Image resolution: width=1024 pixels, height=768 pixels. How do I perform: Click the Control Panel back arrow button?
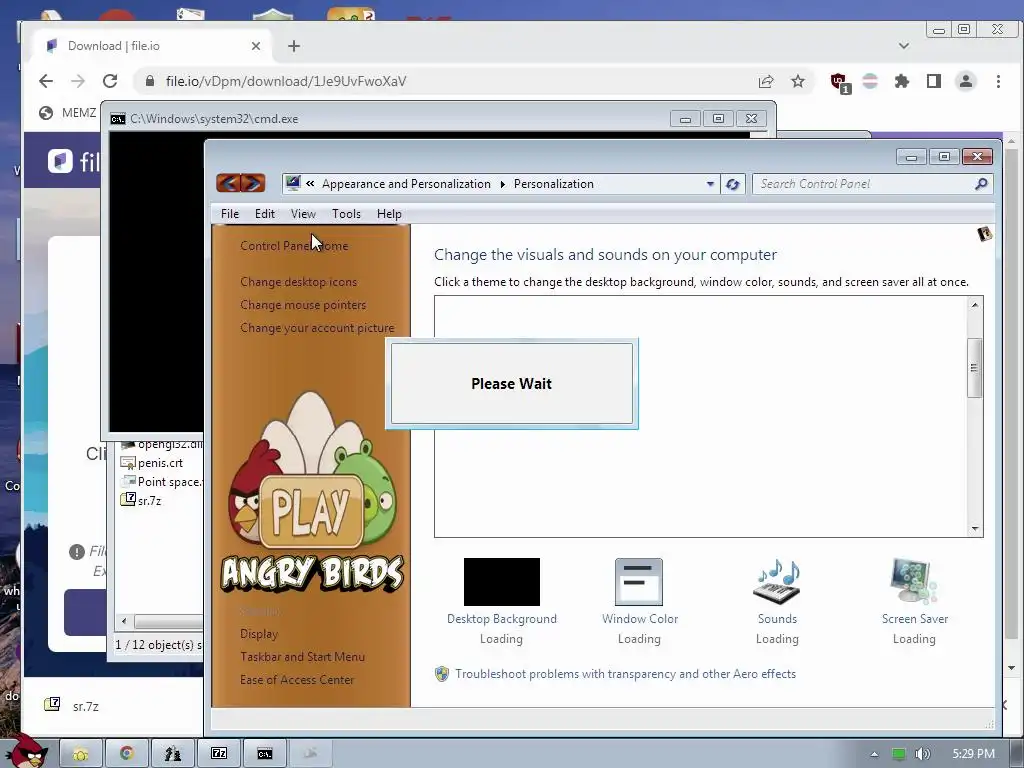coord(229,184)
